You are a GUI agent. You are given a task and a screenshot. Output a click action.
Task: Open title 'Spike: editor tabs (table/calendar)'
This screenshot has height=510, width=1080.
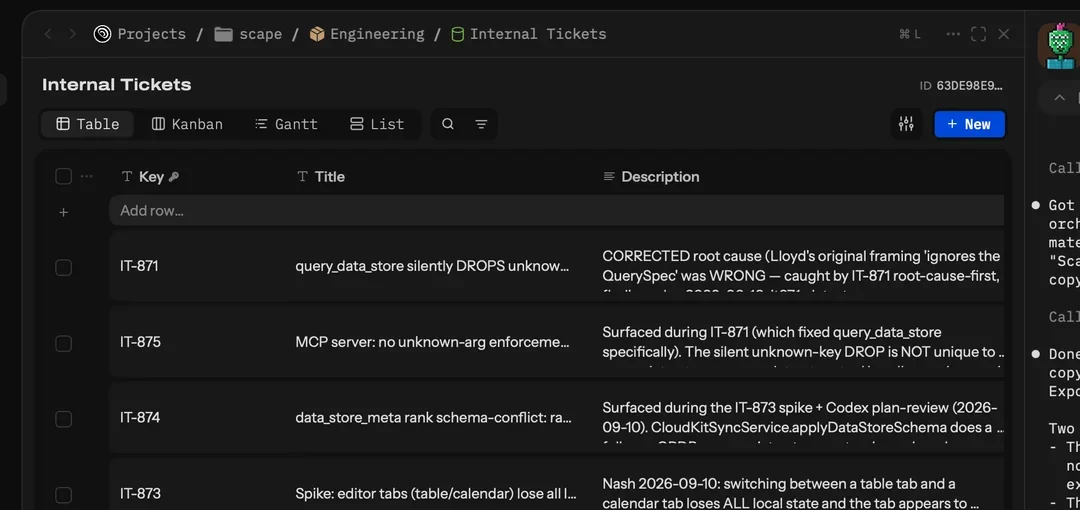point(436,493)
